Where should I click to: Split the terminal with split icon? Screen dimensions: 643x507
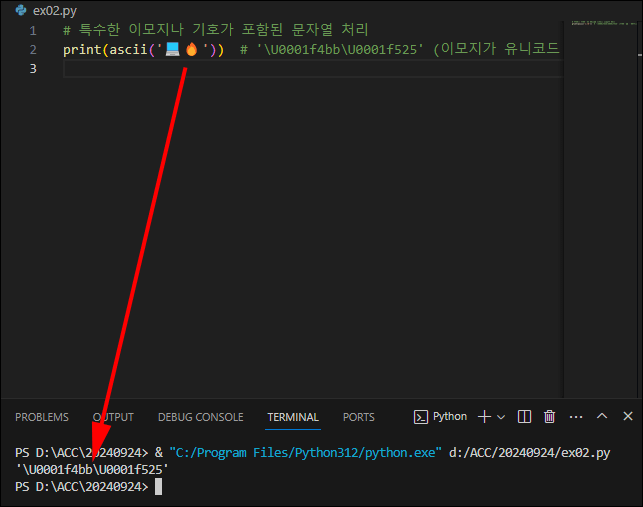click(x=524, y=417)
